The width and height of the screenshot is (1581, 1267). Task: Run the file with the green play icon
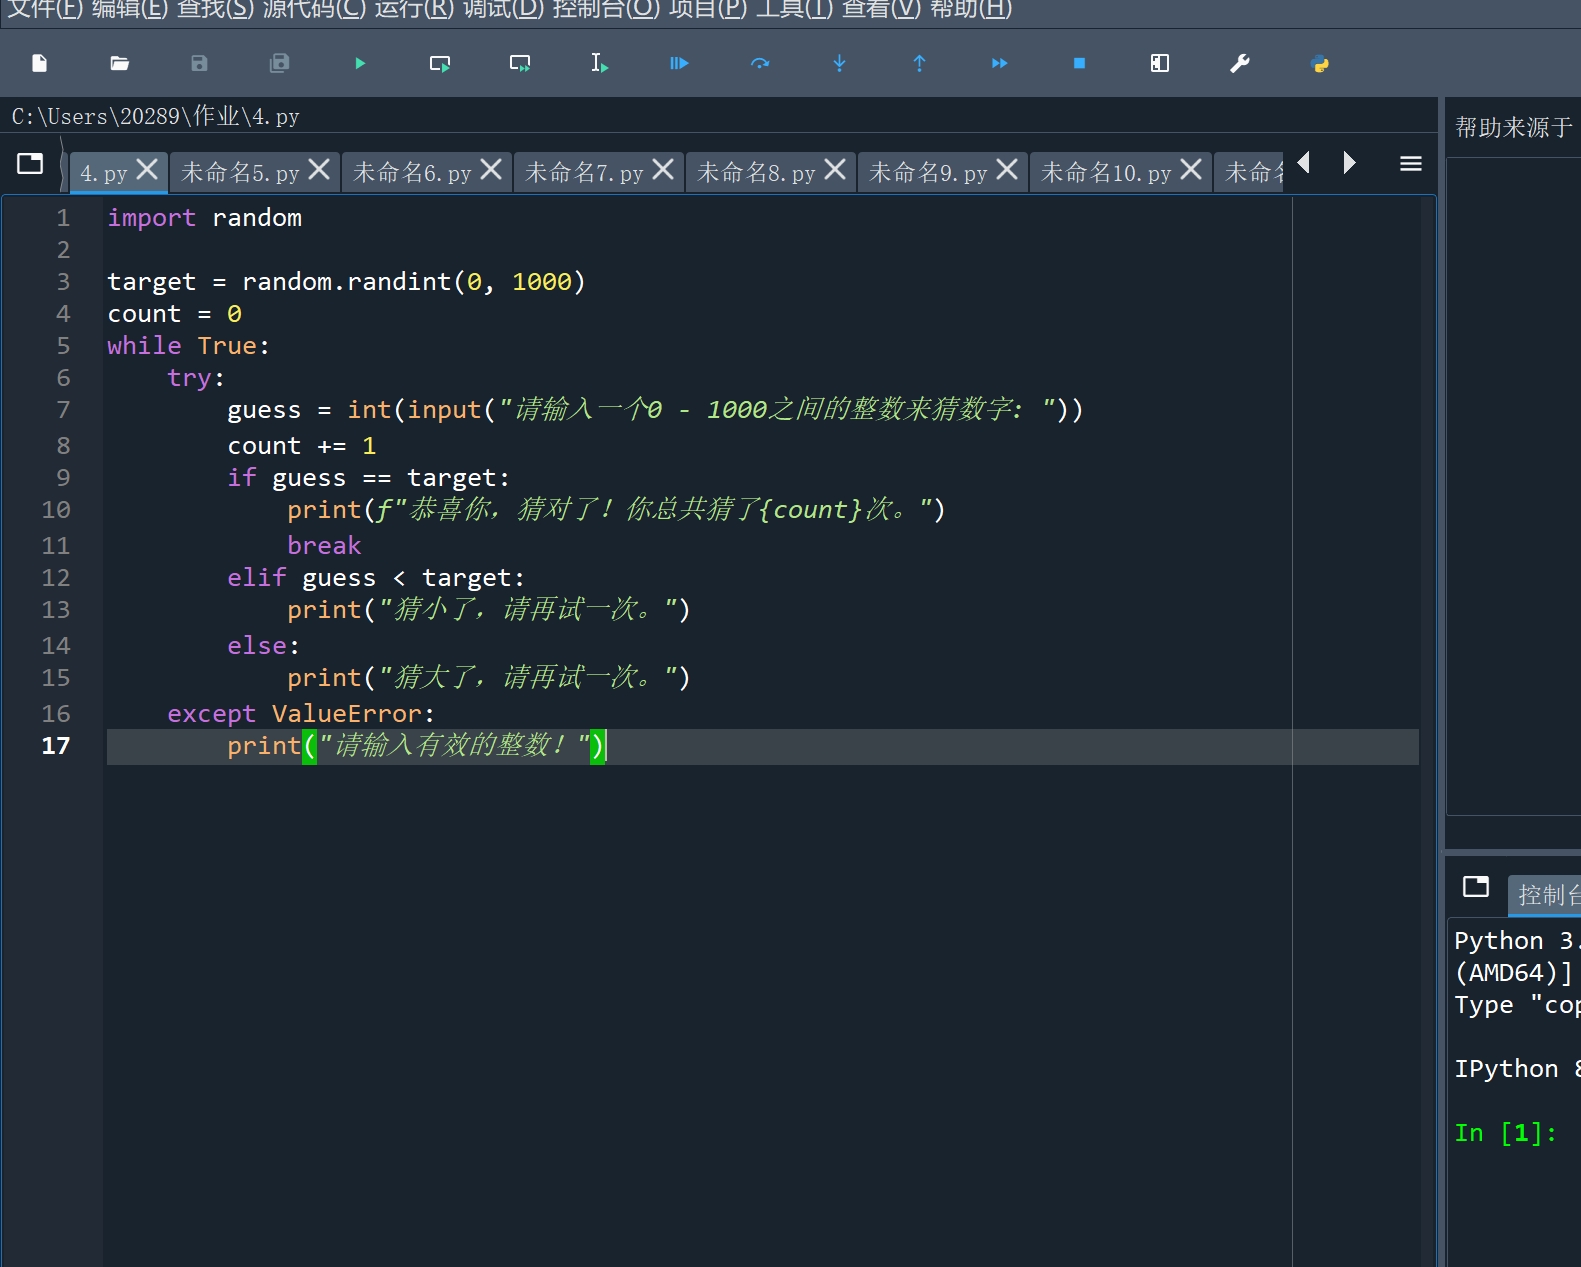360,63
